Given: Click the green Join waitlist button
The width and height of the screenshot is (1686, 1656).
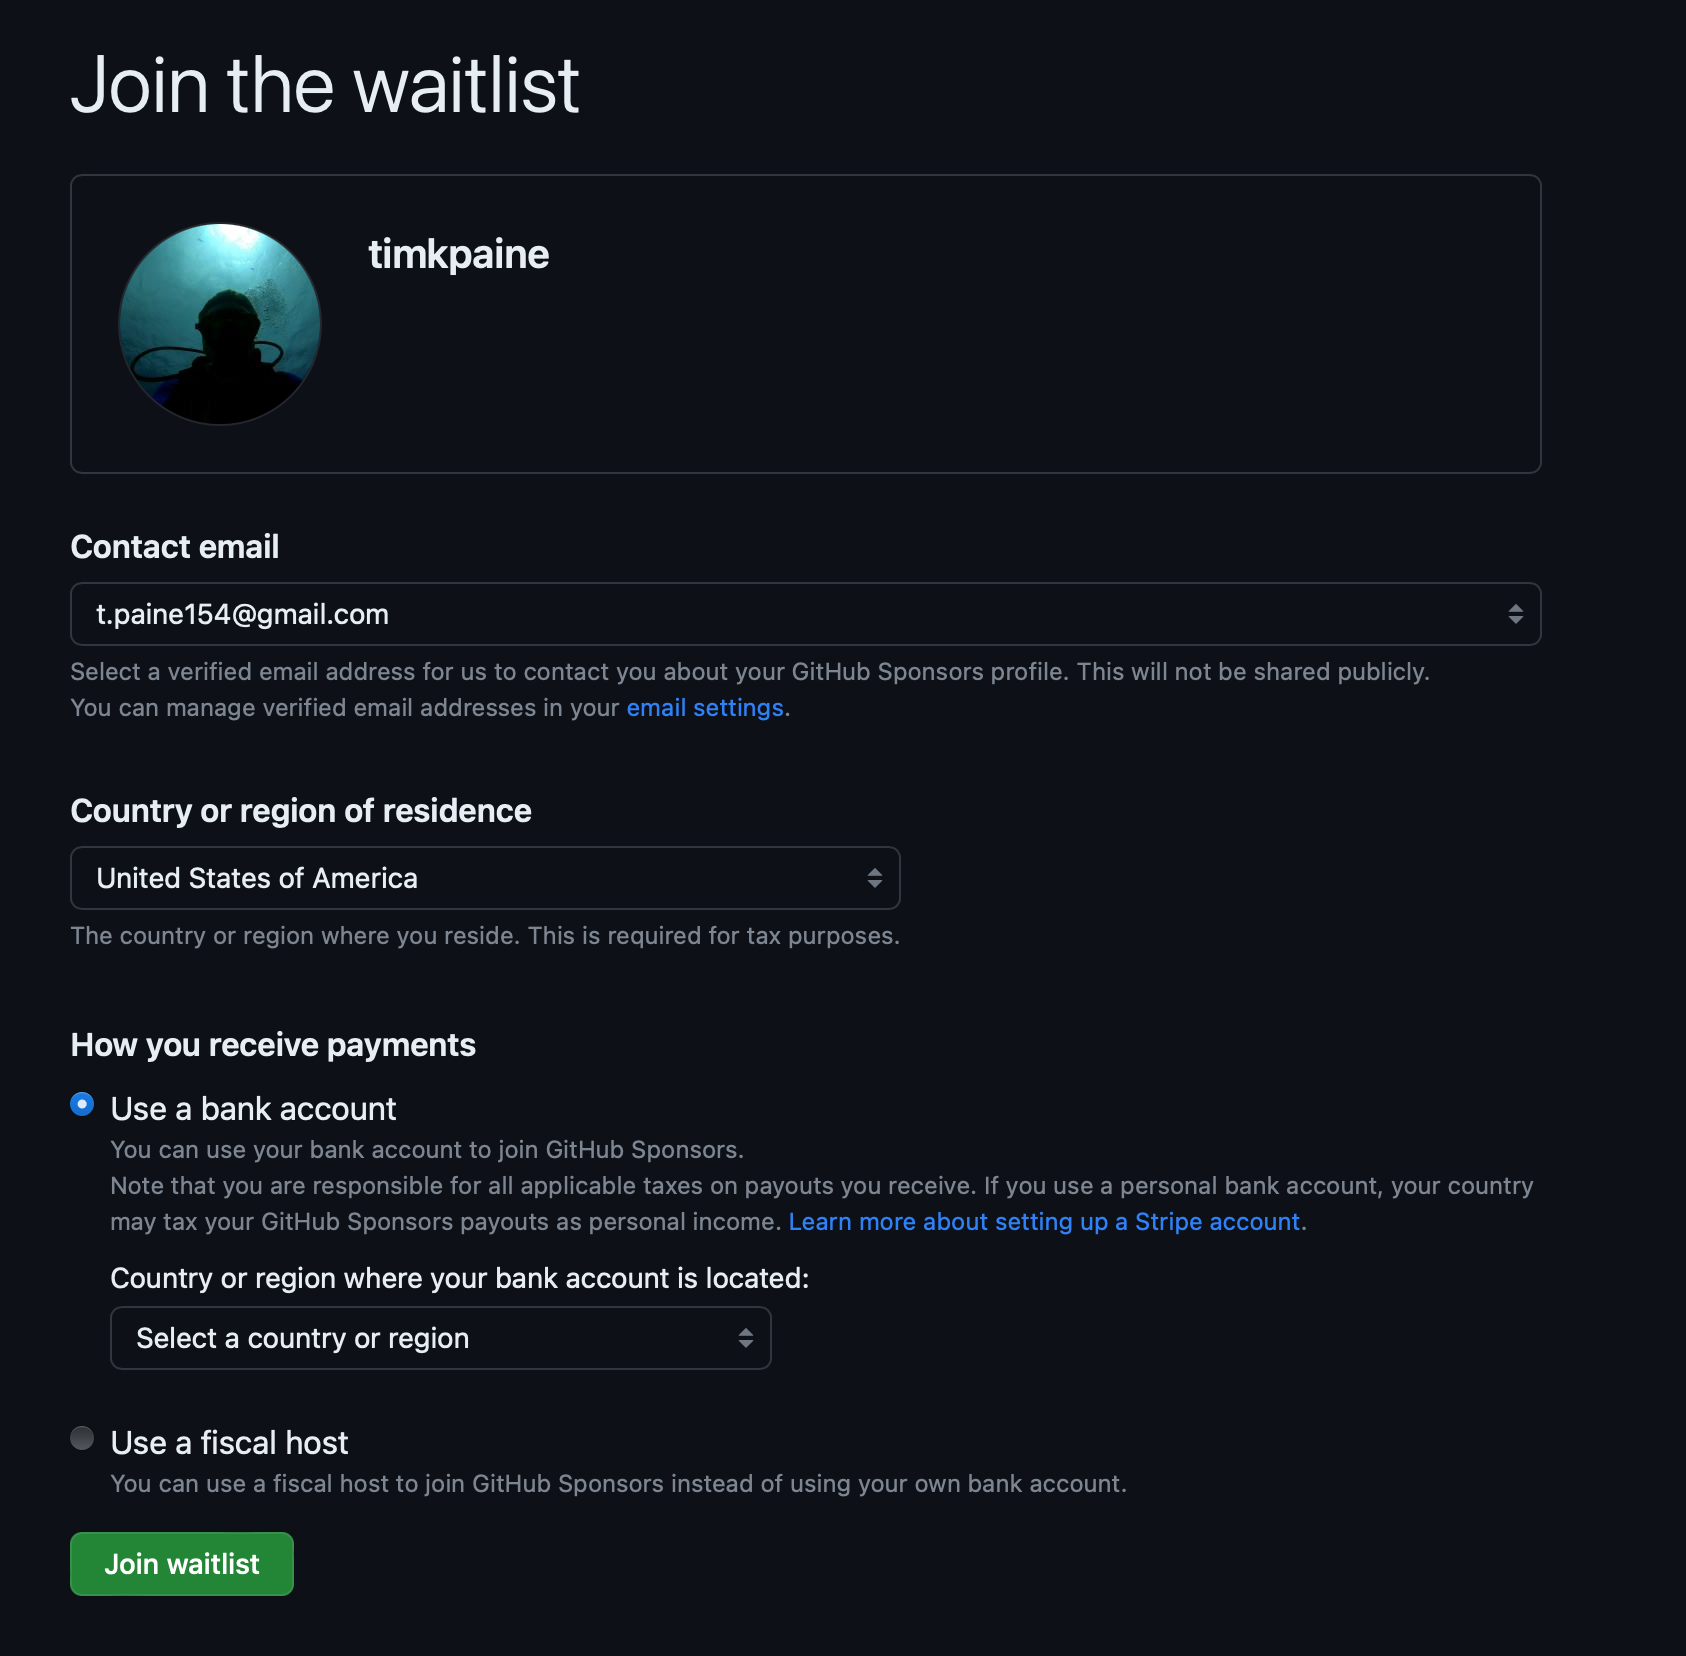Looking at the screenshot, I should (x=182, y=1564).
